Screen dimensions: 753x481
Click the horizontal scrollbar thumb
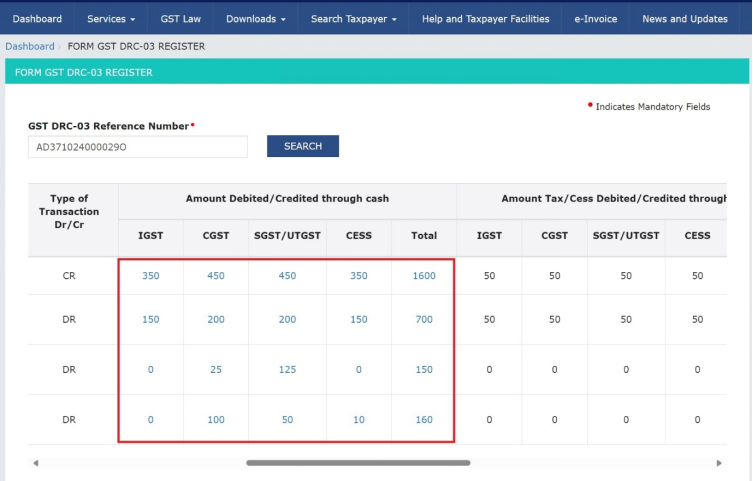[x=358, y=463]
